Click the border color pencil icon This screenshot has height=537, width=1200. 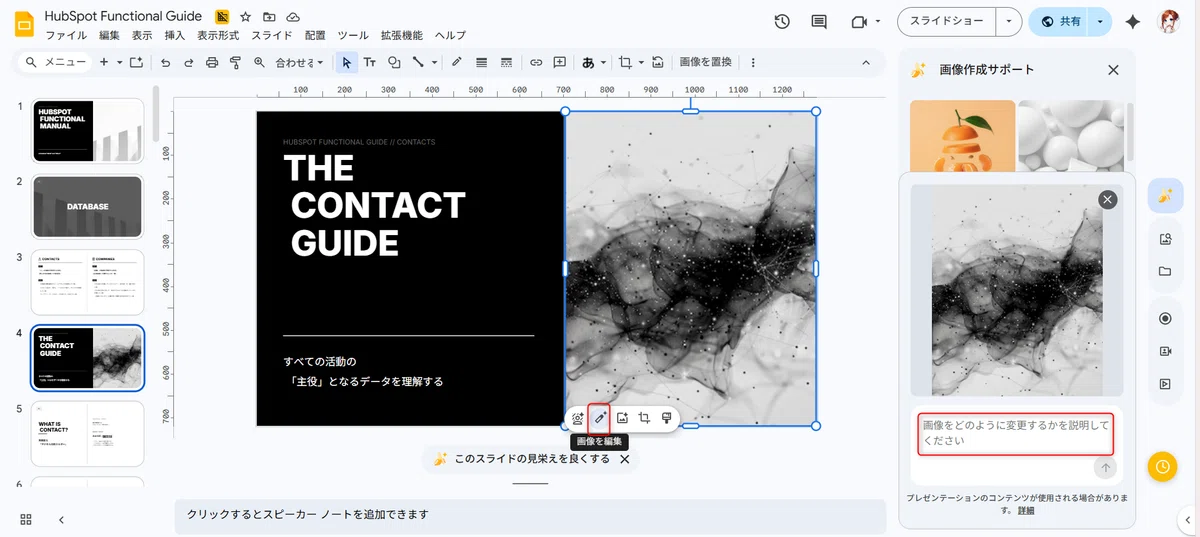tap(457, 62)
